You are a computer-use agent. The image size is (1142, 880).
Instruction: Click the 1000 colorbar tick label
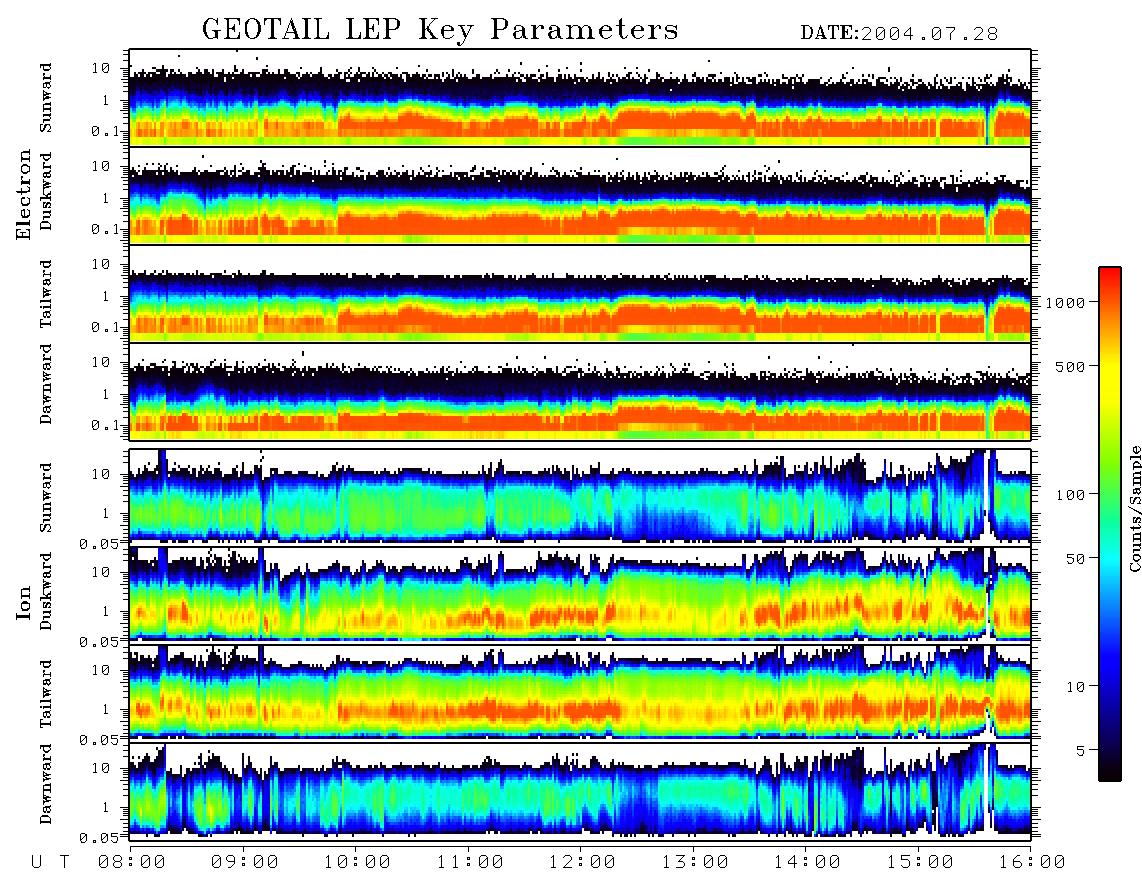point(1065,302)
